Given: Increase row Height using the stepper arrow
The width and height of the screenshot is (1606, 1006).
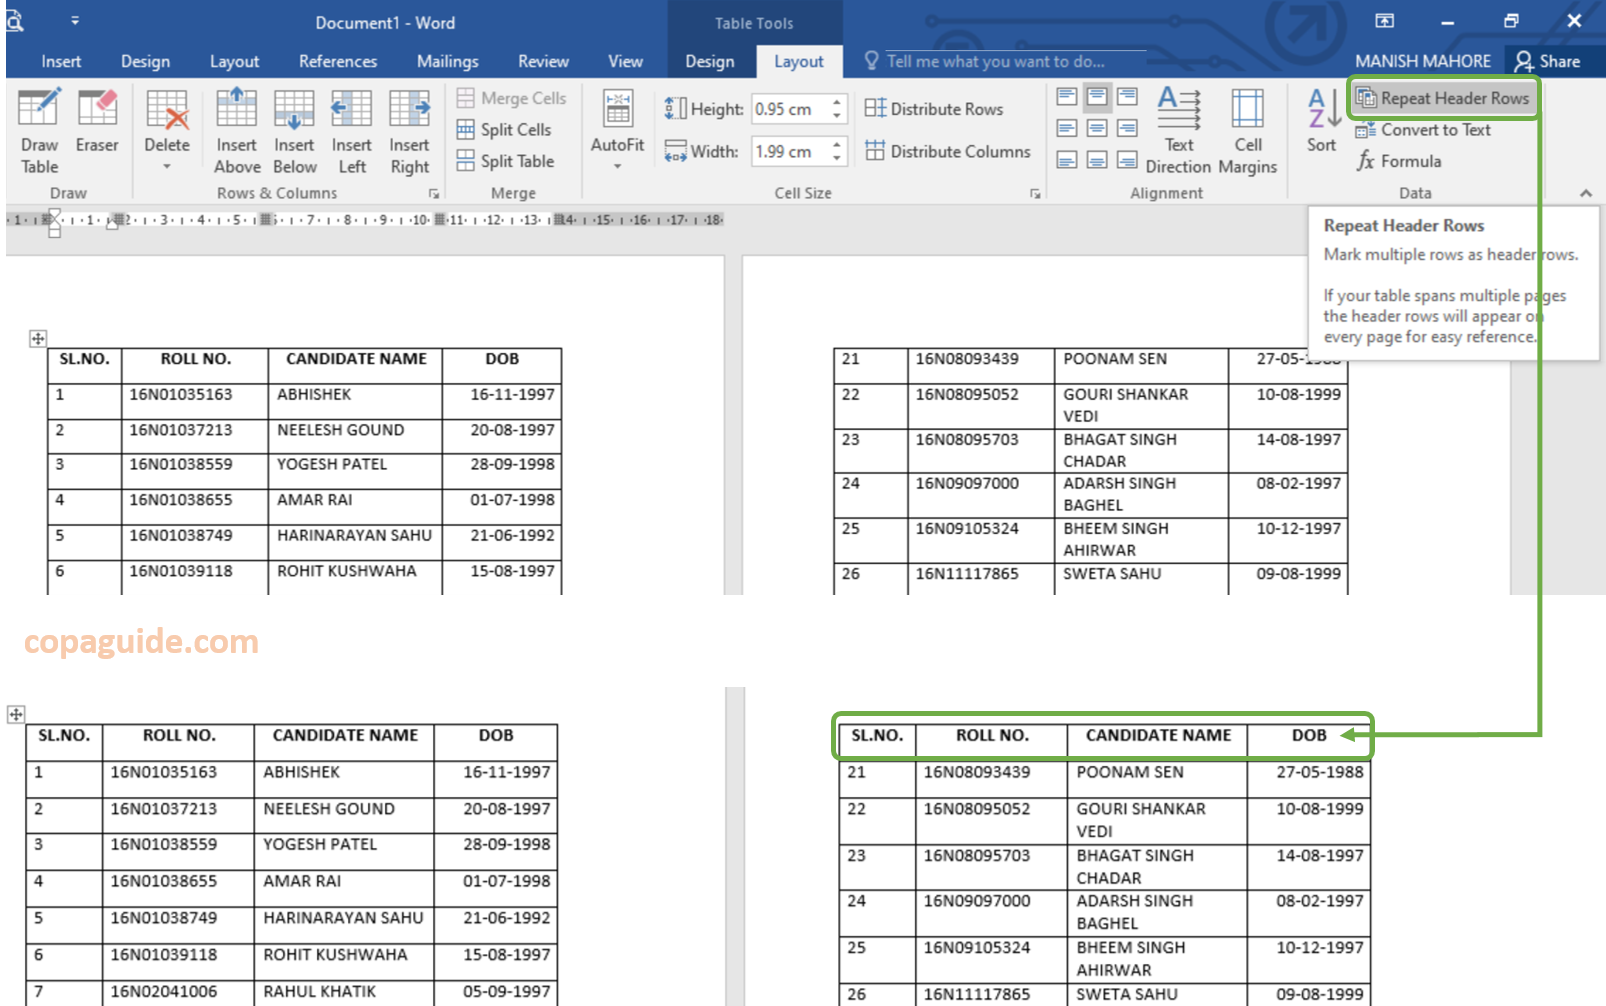Looking at the screenshot, I should pos(836,102).
